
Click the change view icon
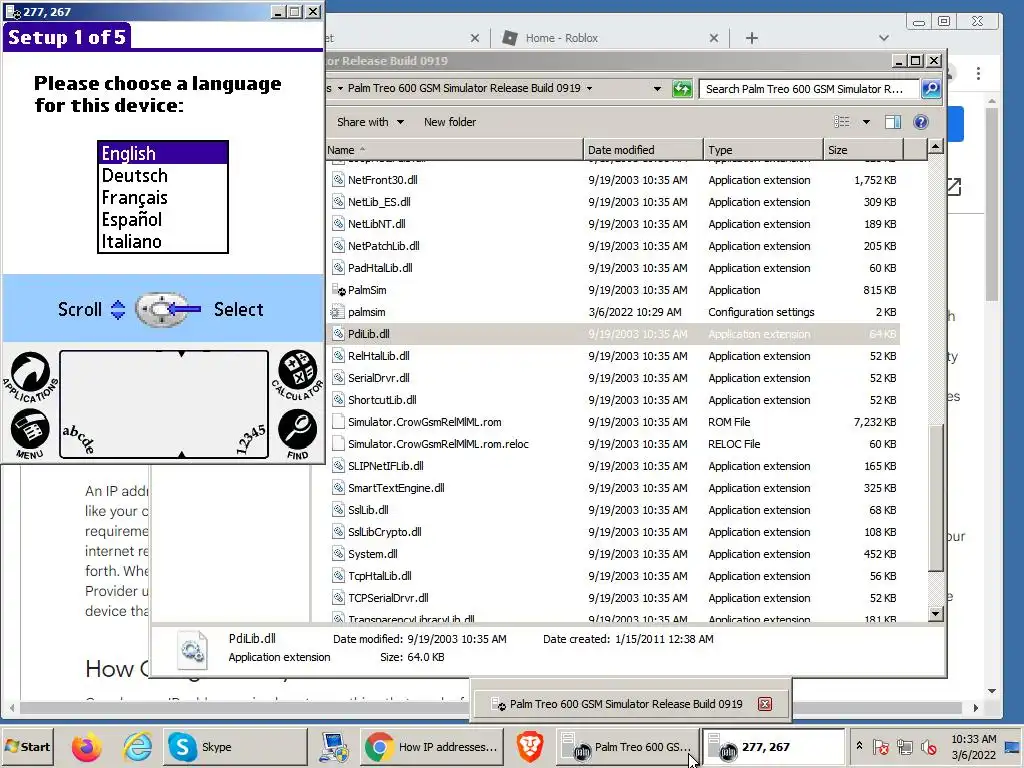(x=842, y=122)
